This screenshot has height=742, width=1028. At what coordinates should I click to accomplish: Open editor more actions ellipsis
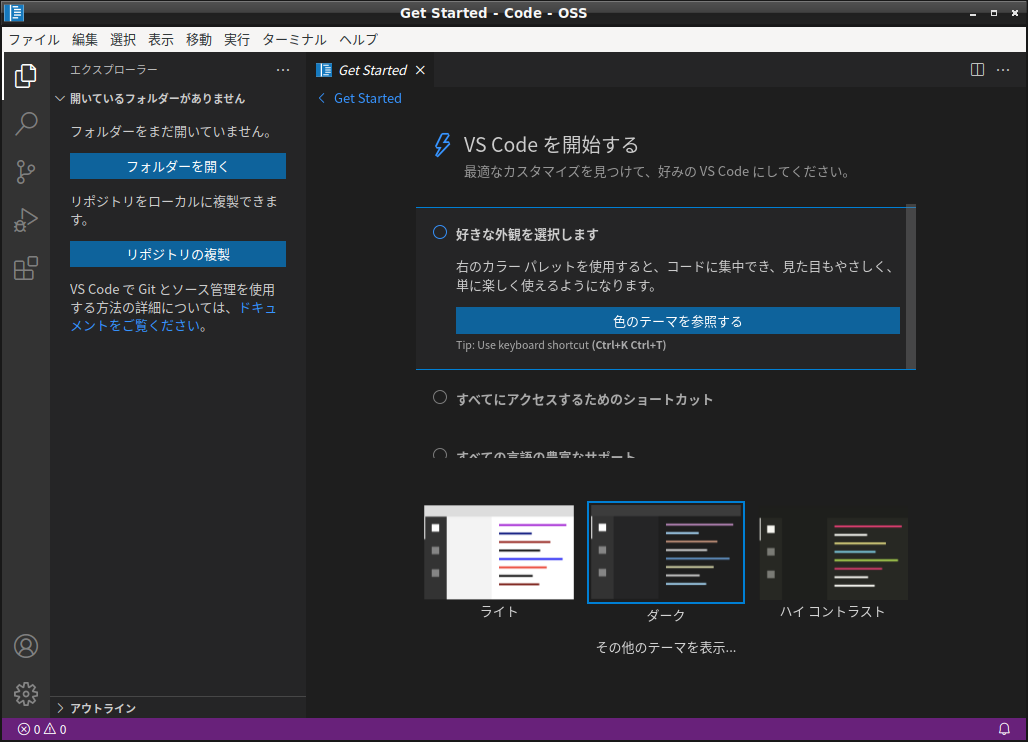coord(1003,69)
